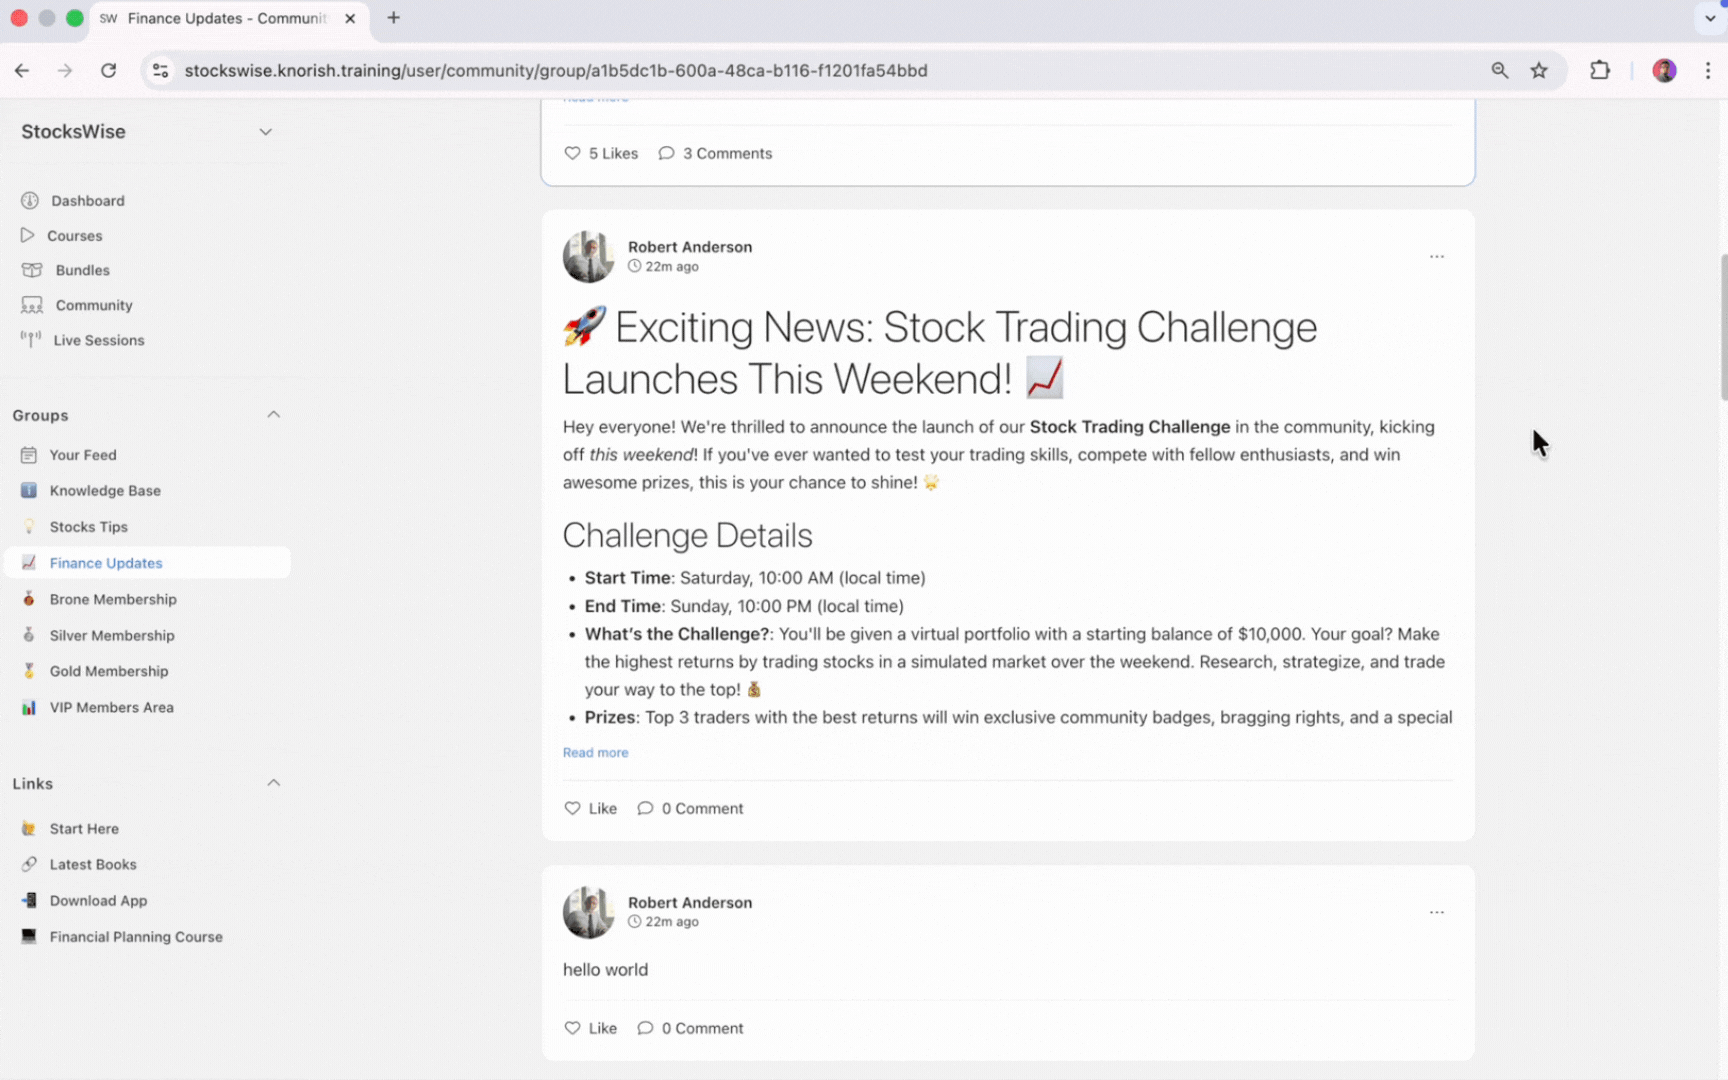Screen dimensions: 1728x1080
Task: Toggle like on the 5 Likes post
Action: [x=601, y=153]
